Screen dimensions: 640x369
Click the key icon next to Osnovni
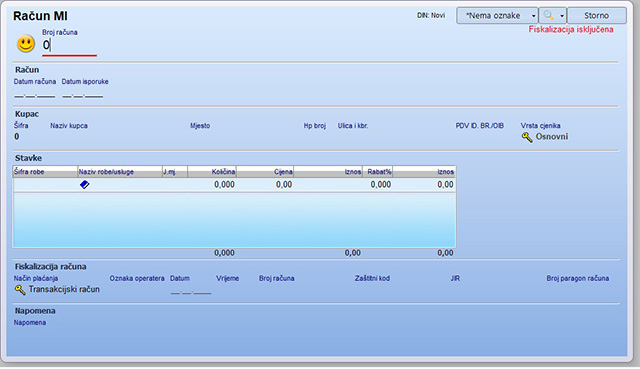527,137
